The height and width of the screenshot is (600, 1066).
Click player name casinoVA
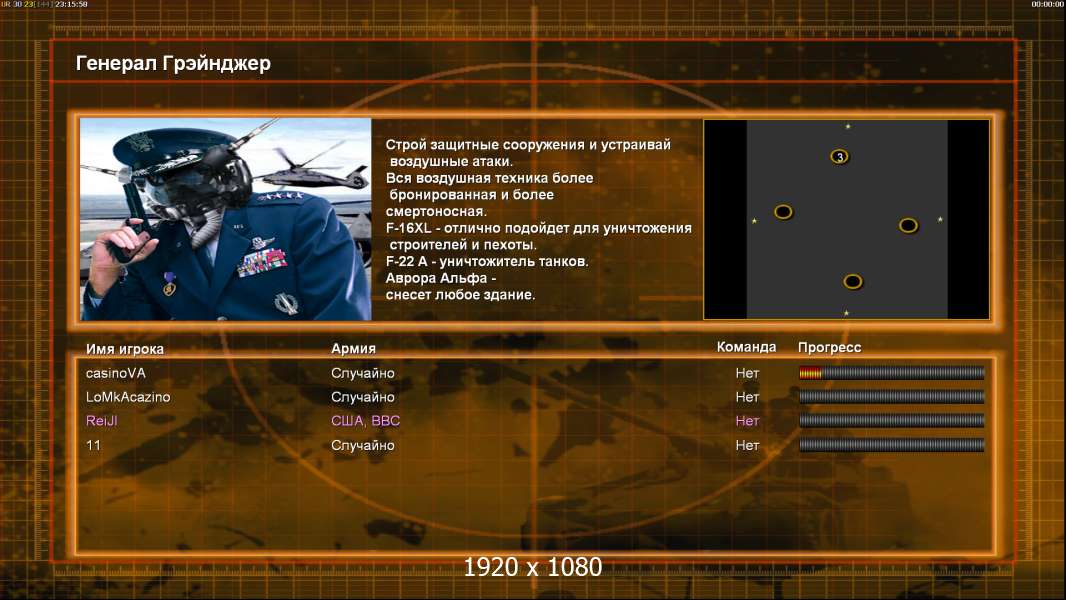click(x=116, y=373)
